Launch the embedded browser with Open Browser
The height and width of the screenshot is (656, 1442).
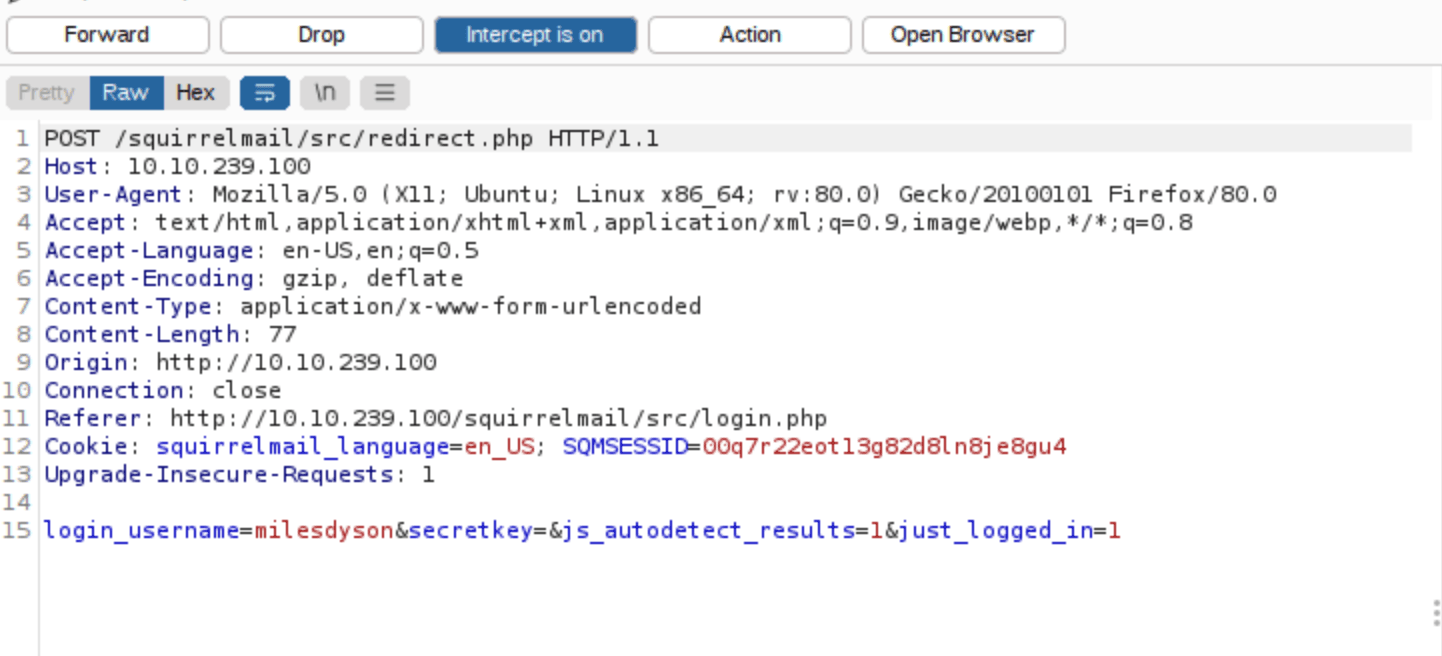click(x=963, y=34)
